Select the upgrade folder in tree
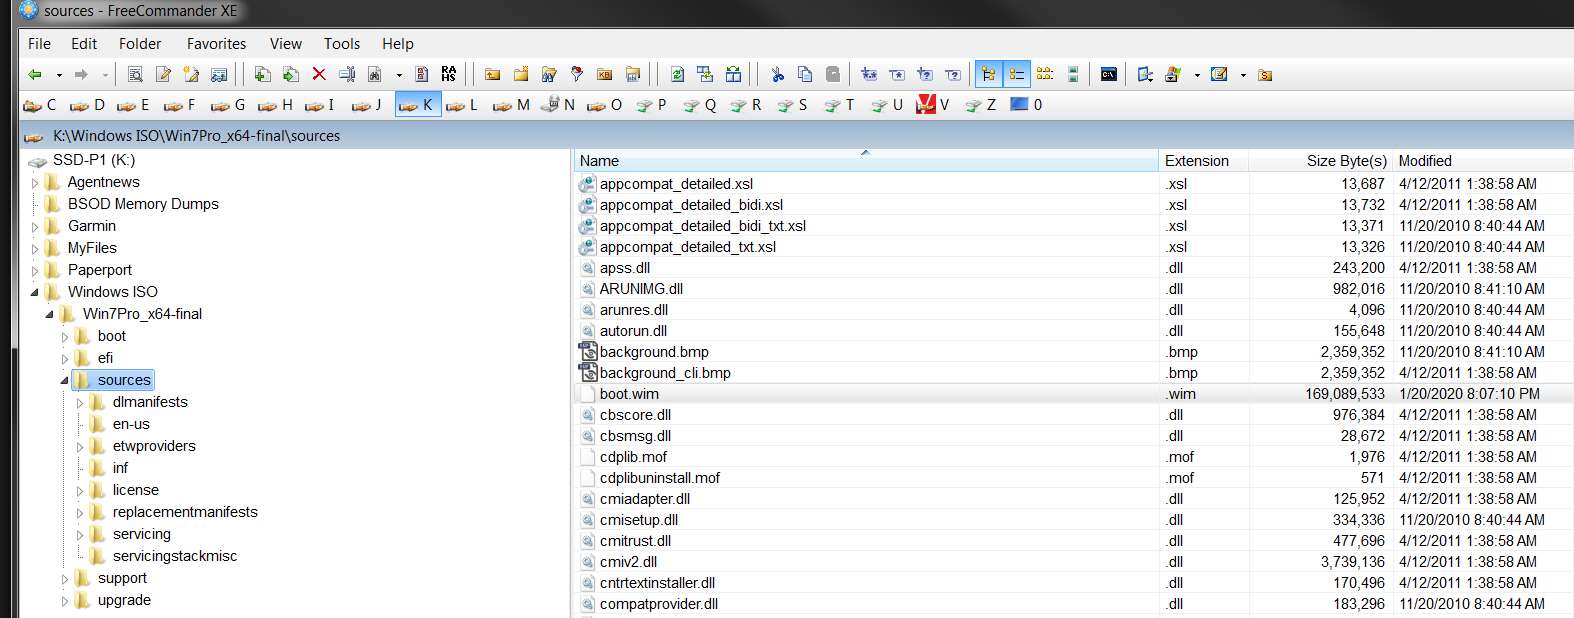Screen dimensions: 1574x618 pyautogui.click(x=124, y=600)
